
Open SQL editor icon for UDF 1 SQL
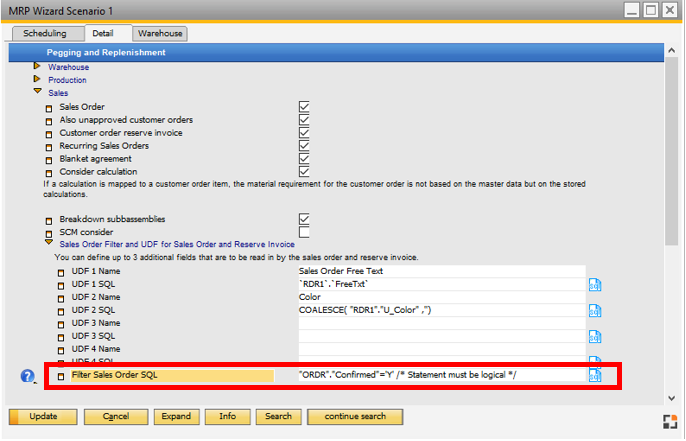595,284
